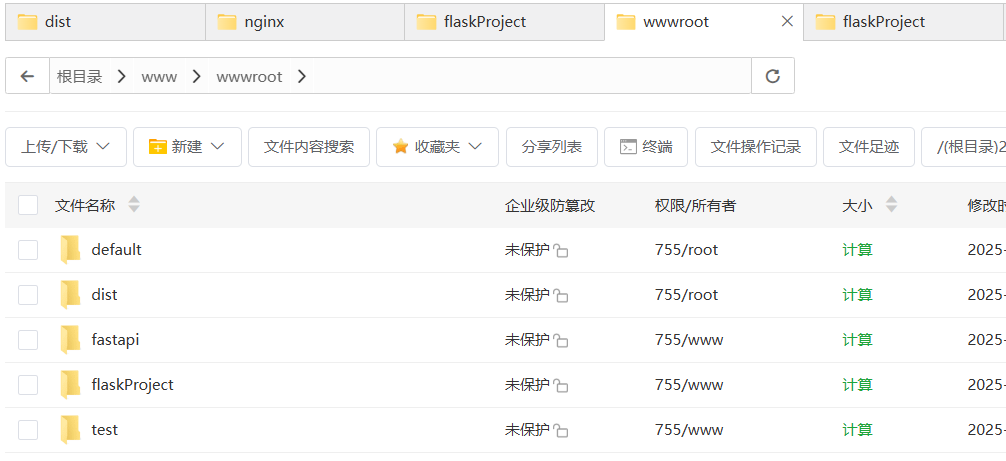1006x461 pixels.
Task: Click the new-folder icon on 新建
Action: 157,147
